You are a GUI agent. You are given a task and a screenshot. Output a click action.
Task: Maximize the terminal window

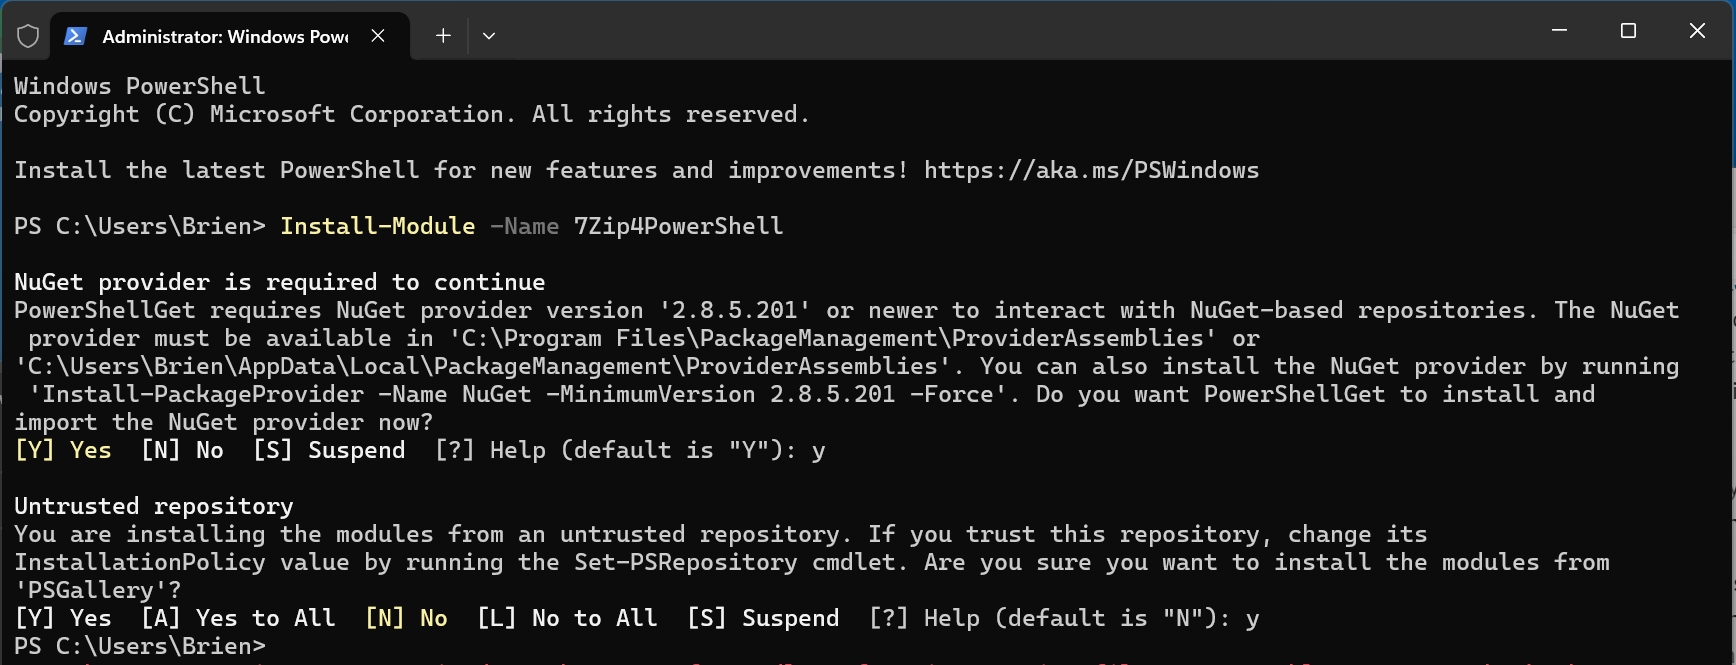pyautogui.click(x=1628, y=31)
